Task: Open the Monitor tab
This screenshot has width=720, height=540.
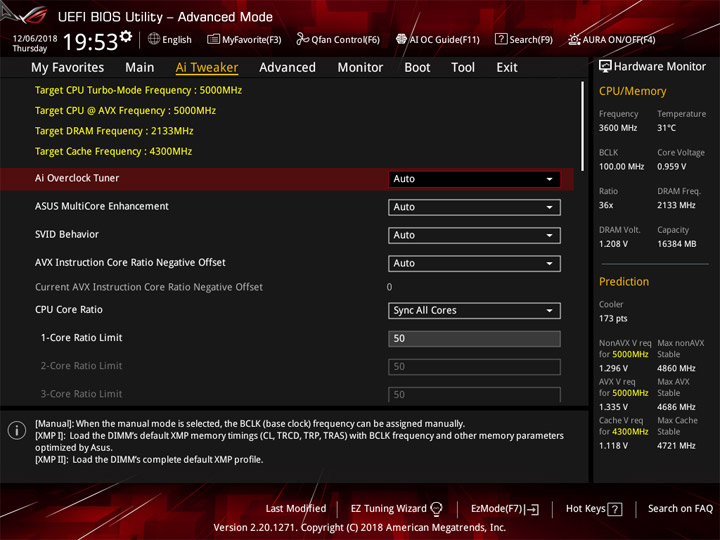Action: [360, 68]
